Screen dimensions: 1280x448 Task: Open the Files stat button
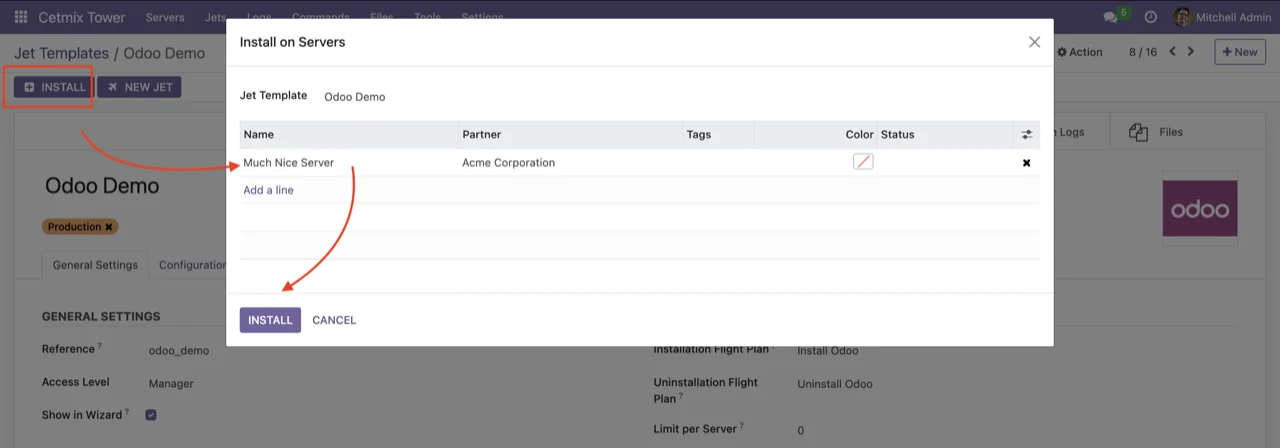1156,132
